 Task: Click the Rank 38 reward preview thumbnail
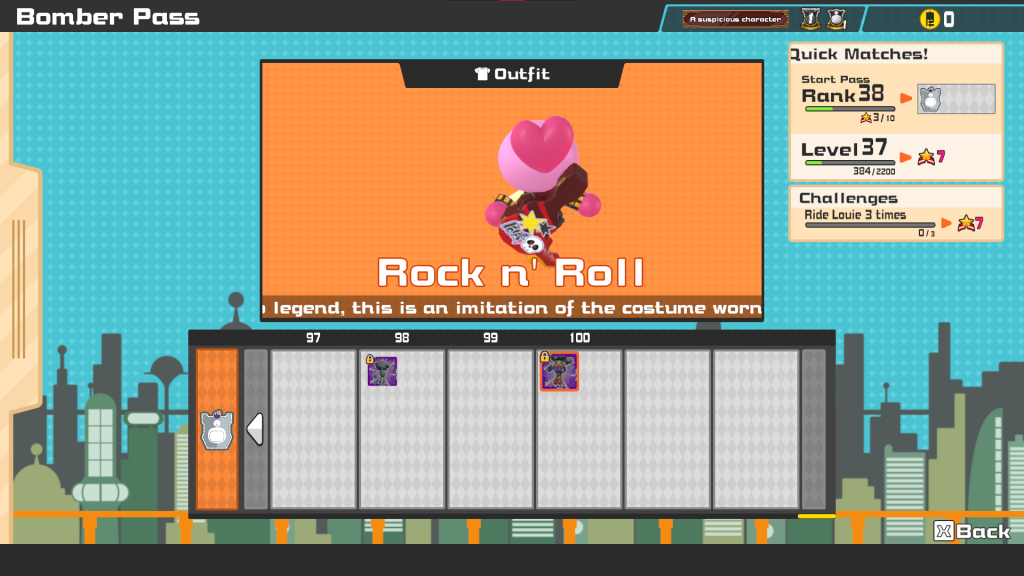(x=956, y=99)
